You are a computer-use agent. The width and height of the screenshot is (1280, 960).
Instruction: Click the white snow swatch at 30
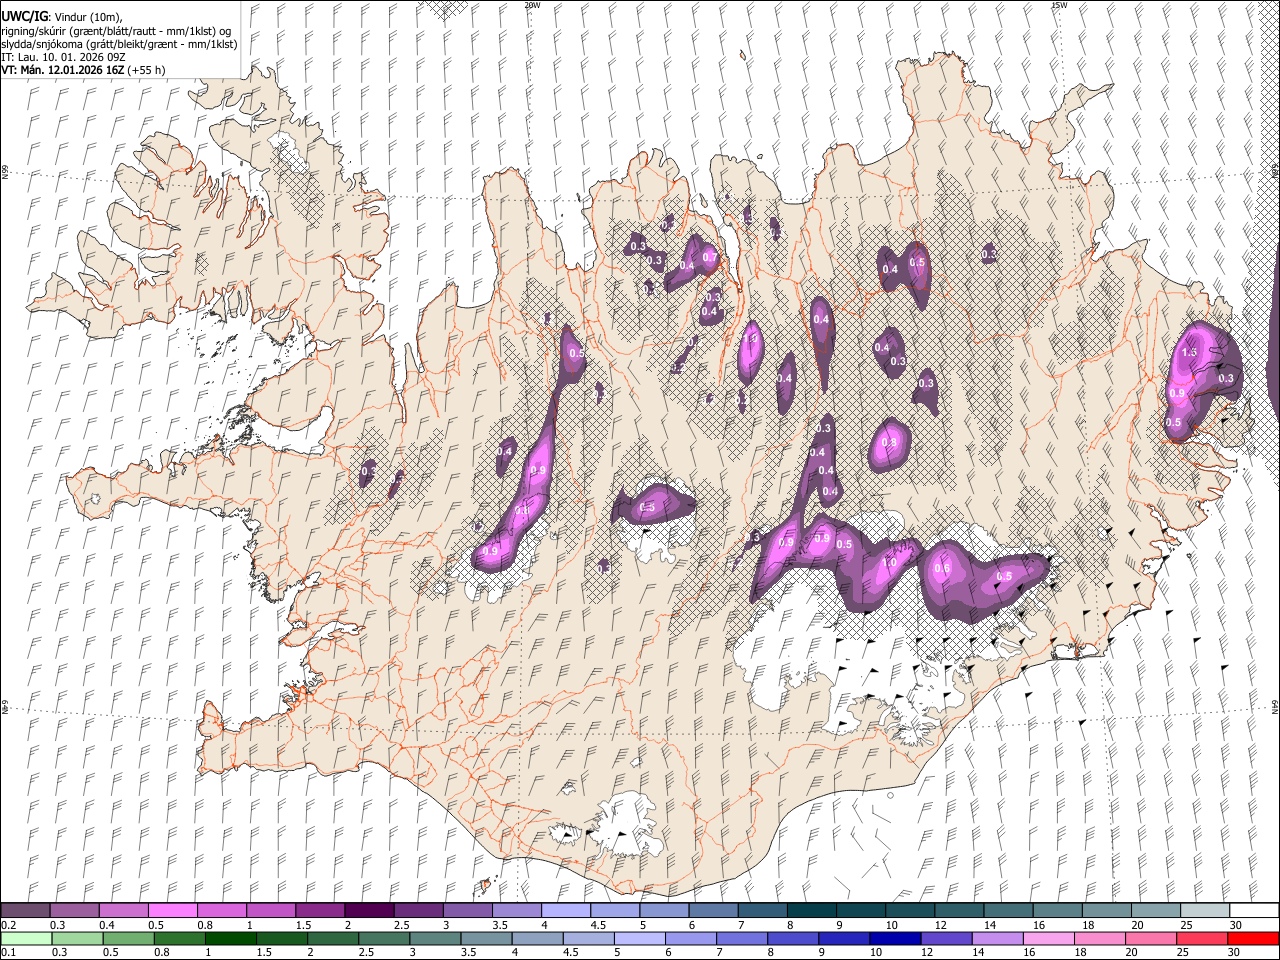click(x=1254, y=911)
